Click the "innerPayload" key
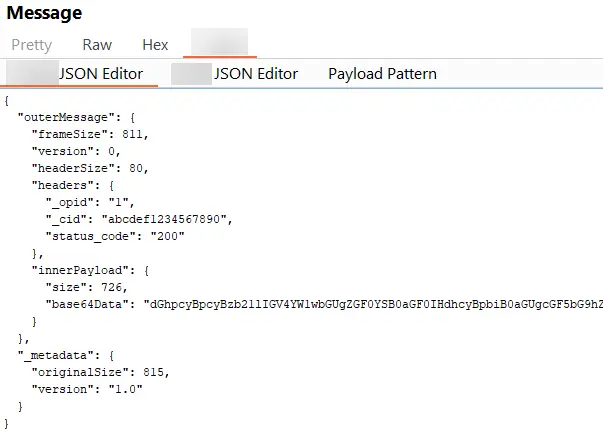Screen dimensions: 603x433 click(x=80, y=270)
